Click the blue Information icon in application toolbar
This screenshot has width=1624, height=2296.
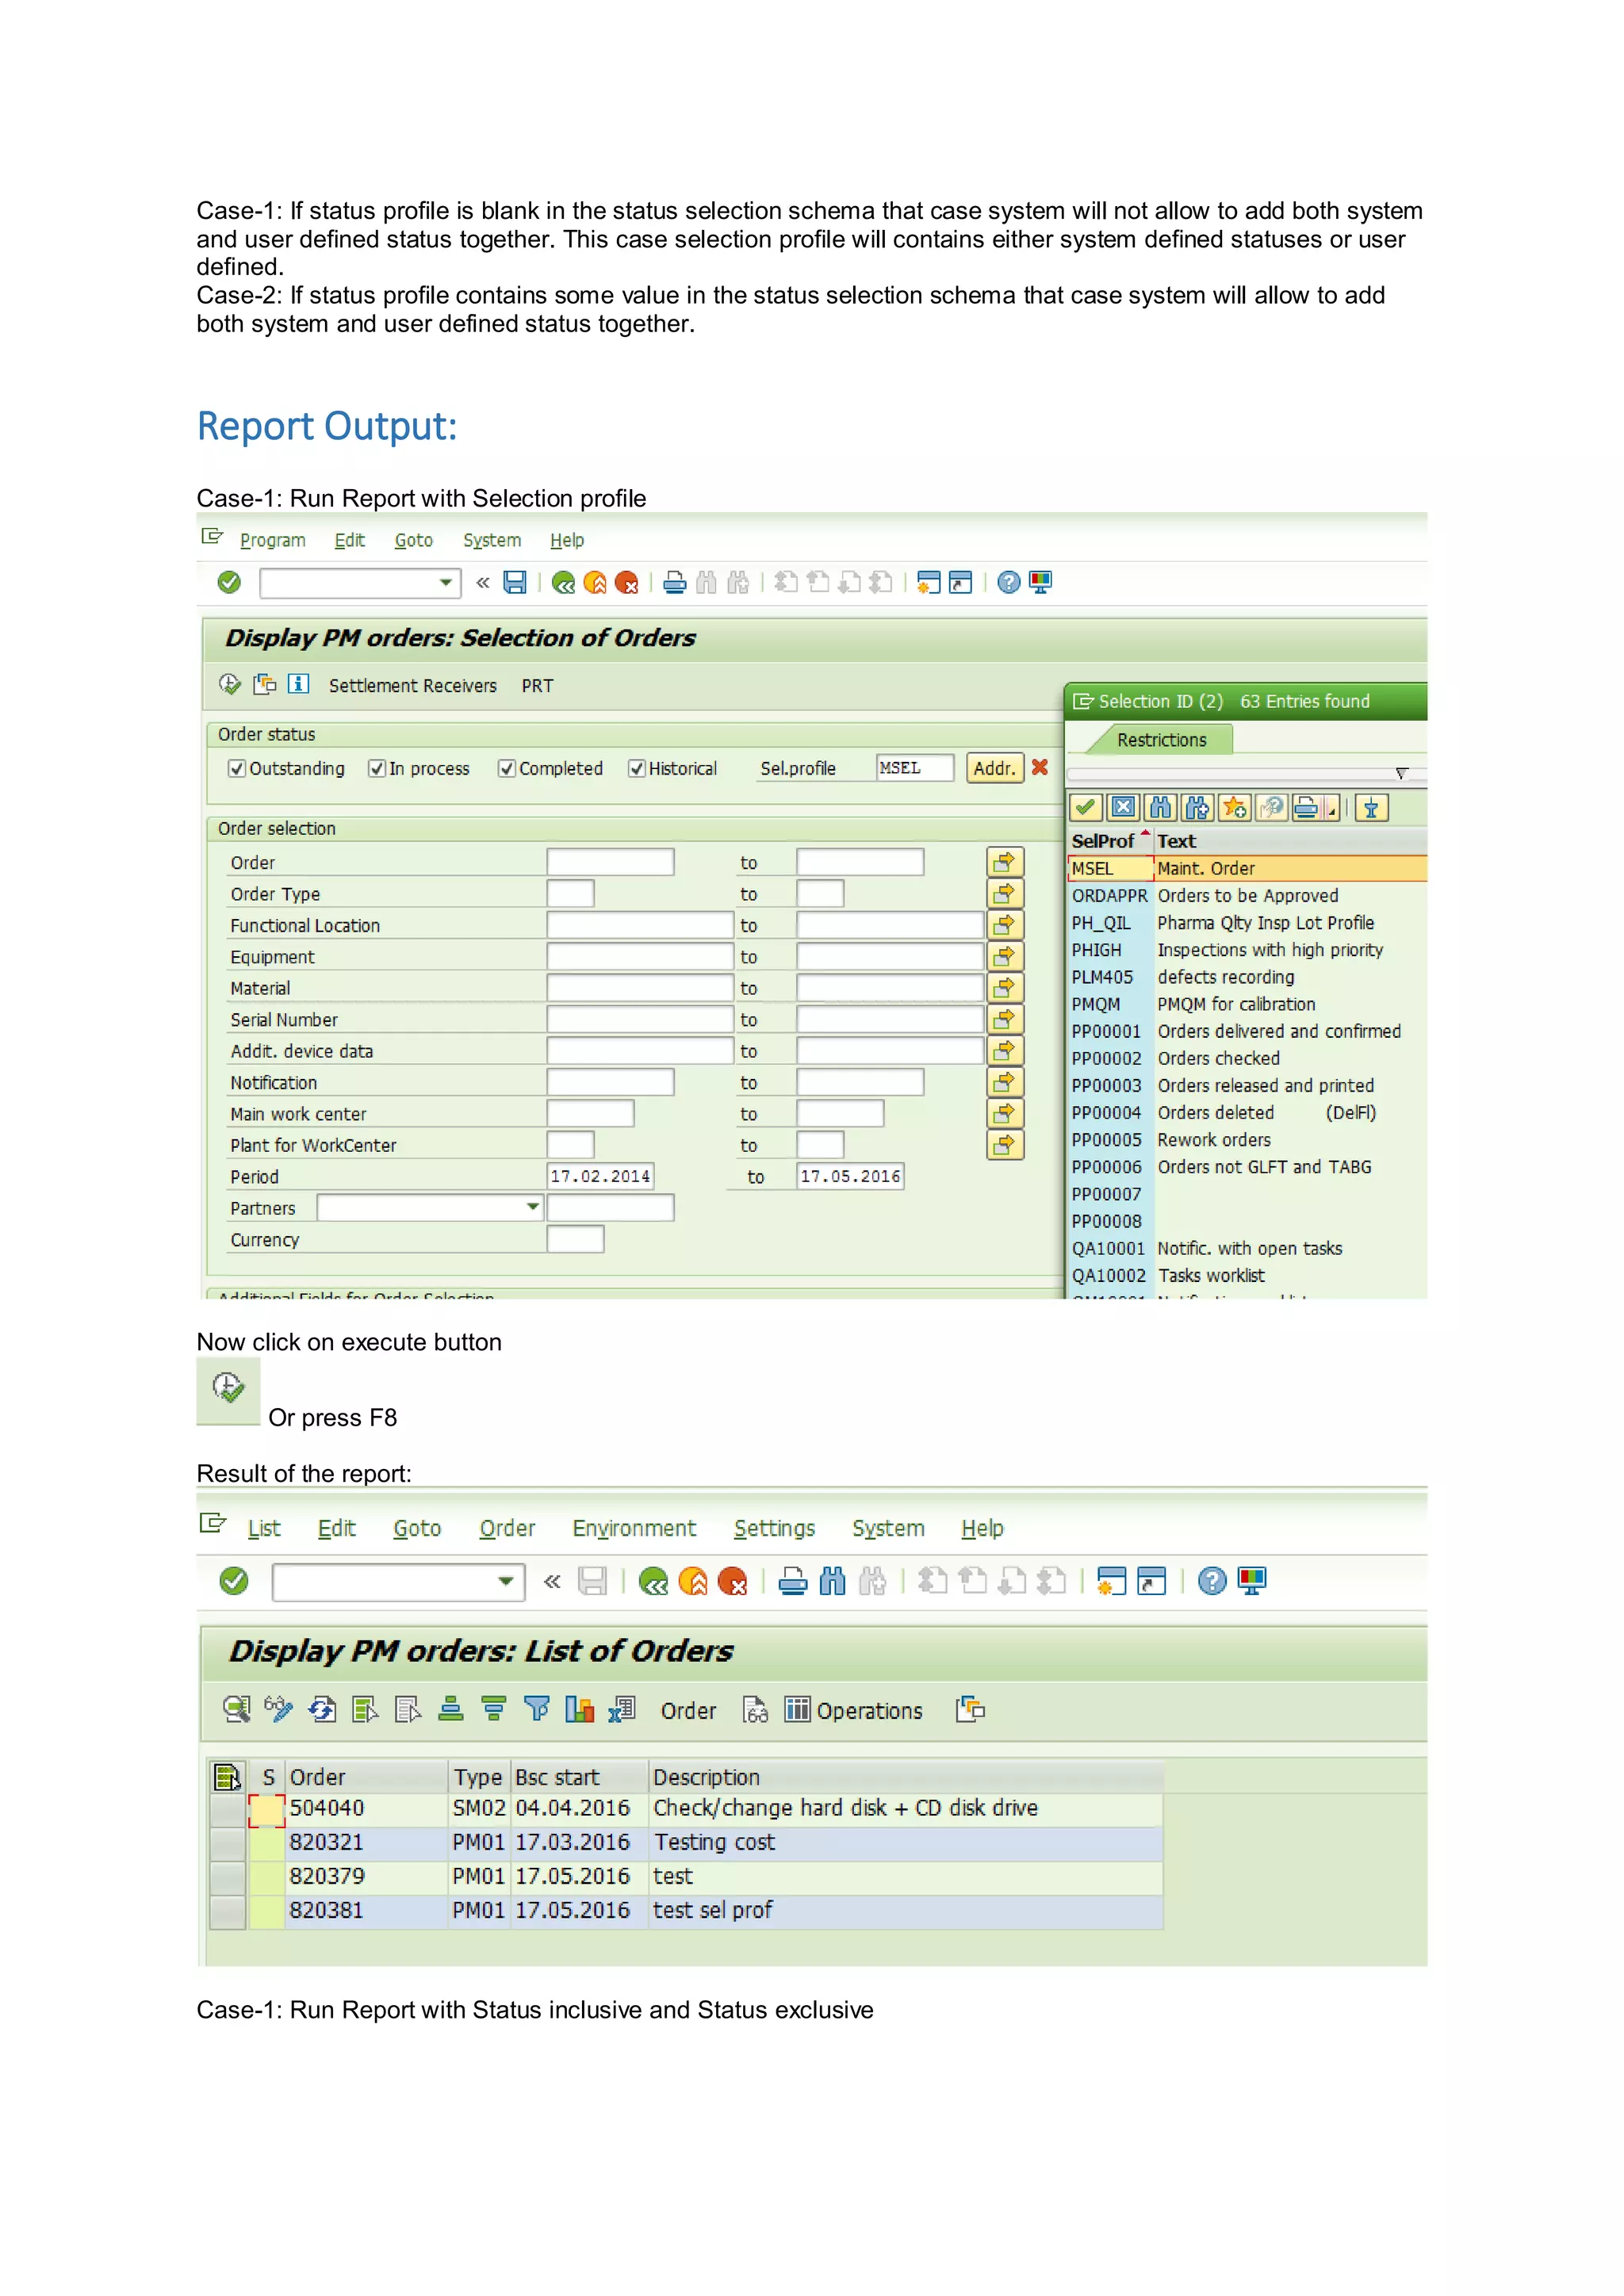click(x=298, y=685)
